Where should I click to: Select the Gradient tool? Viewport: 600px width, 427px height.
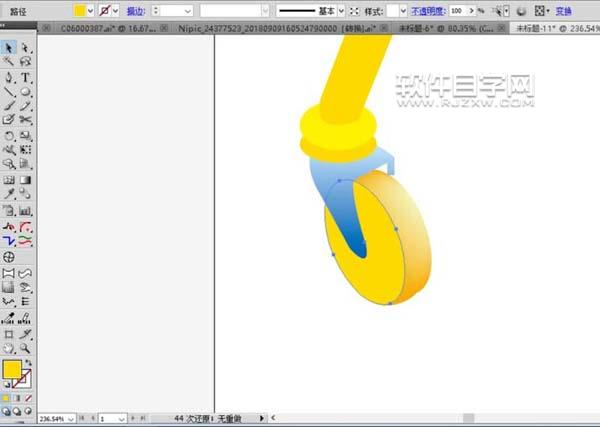[25, 180]
